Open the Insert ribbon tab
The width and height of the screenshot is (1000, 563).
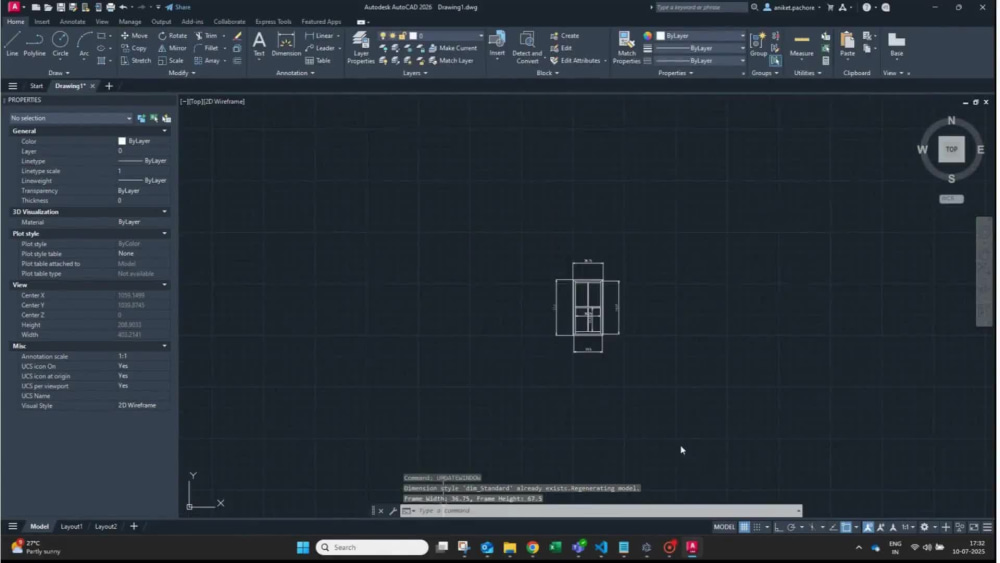42,22
